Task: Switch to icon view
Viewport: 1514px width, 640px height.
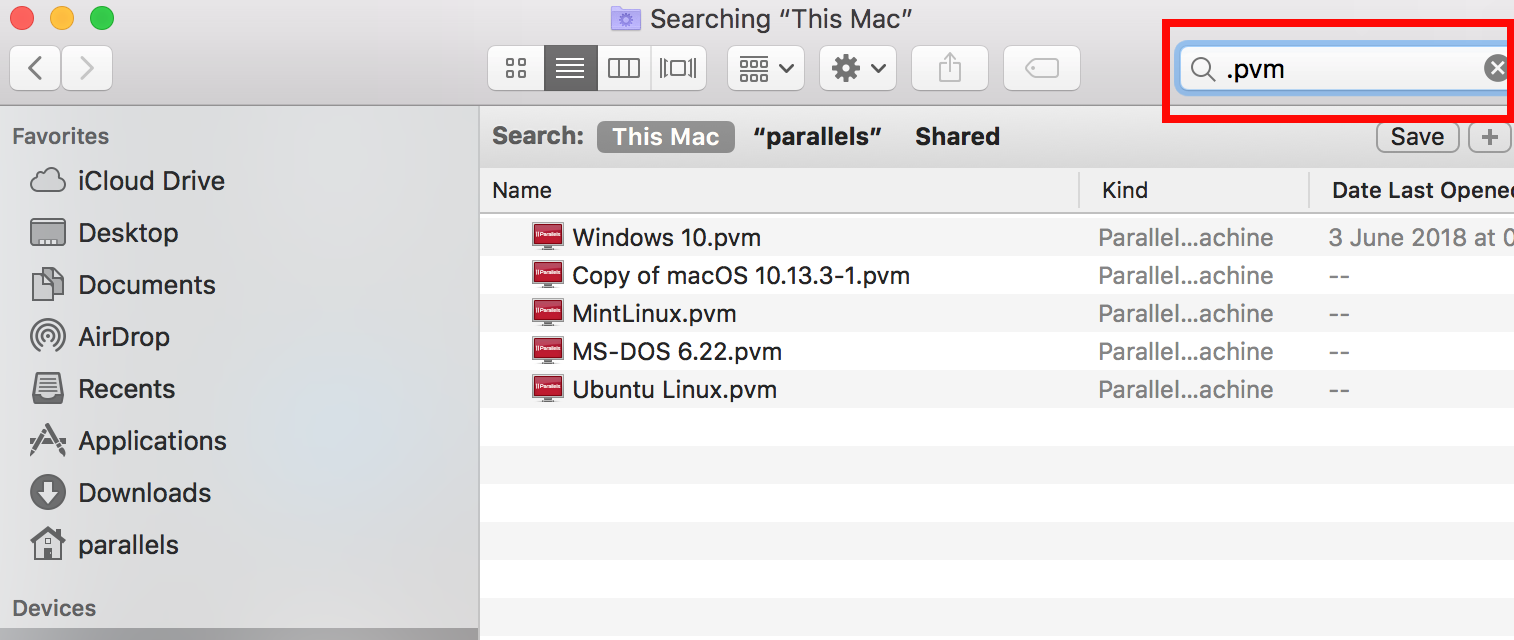Action: tap(516, 68)
